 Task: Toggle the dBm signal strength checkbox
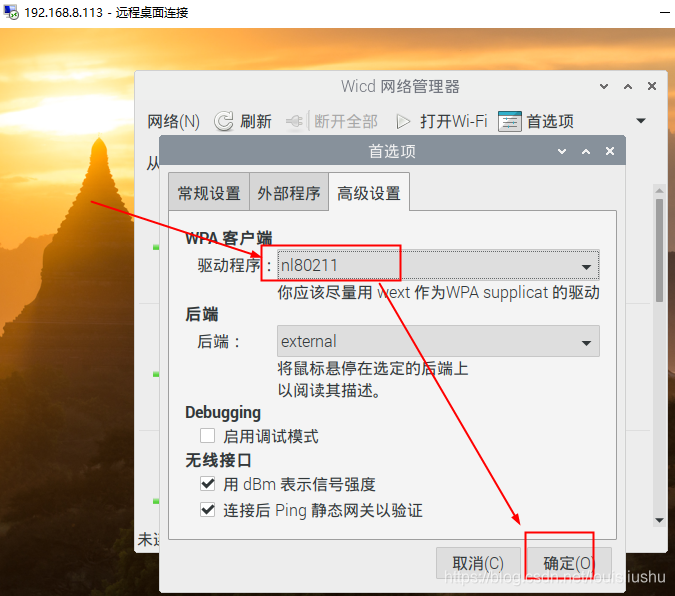click(x=207, y=484)
